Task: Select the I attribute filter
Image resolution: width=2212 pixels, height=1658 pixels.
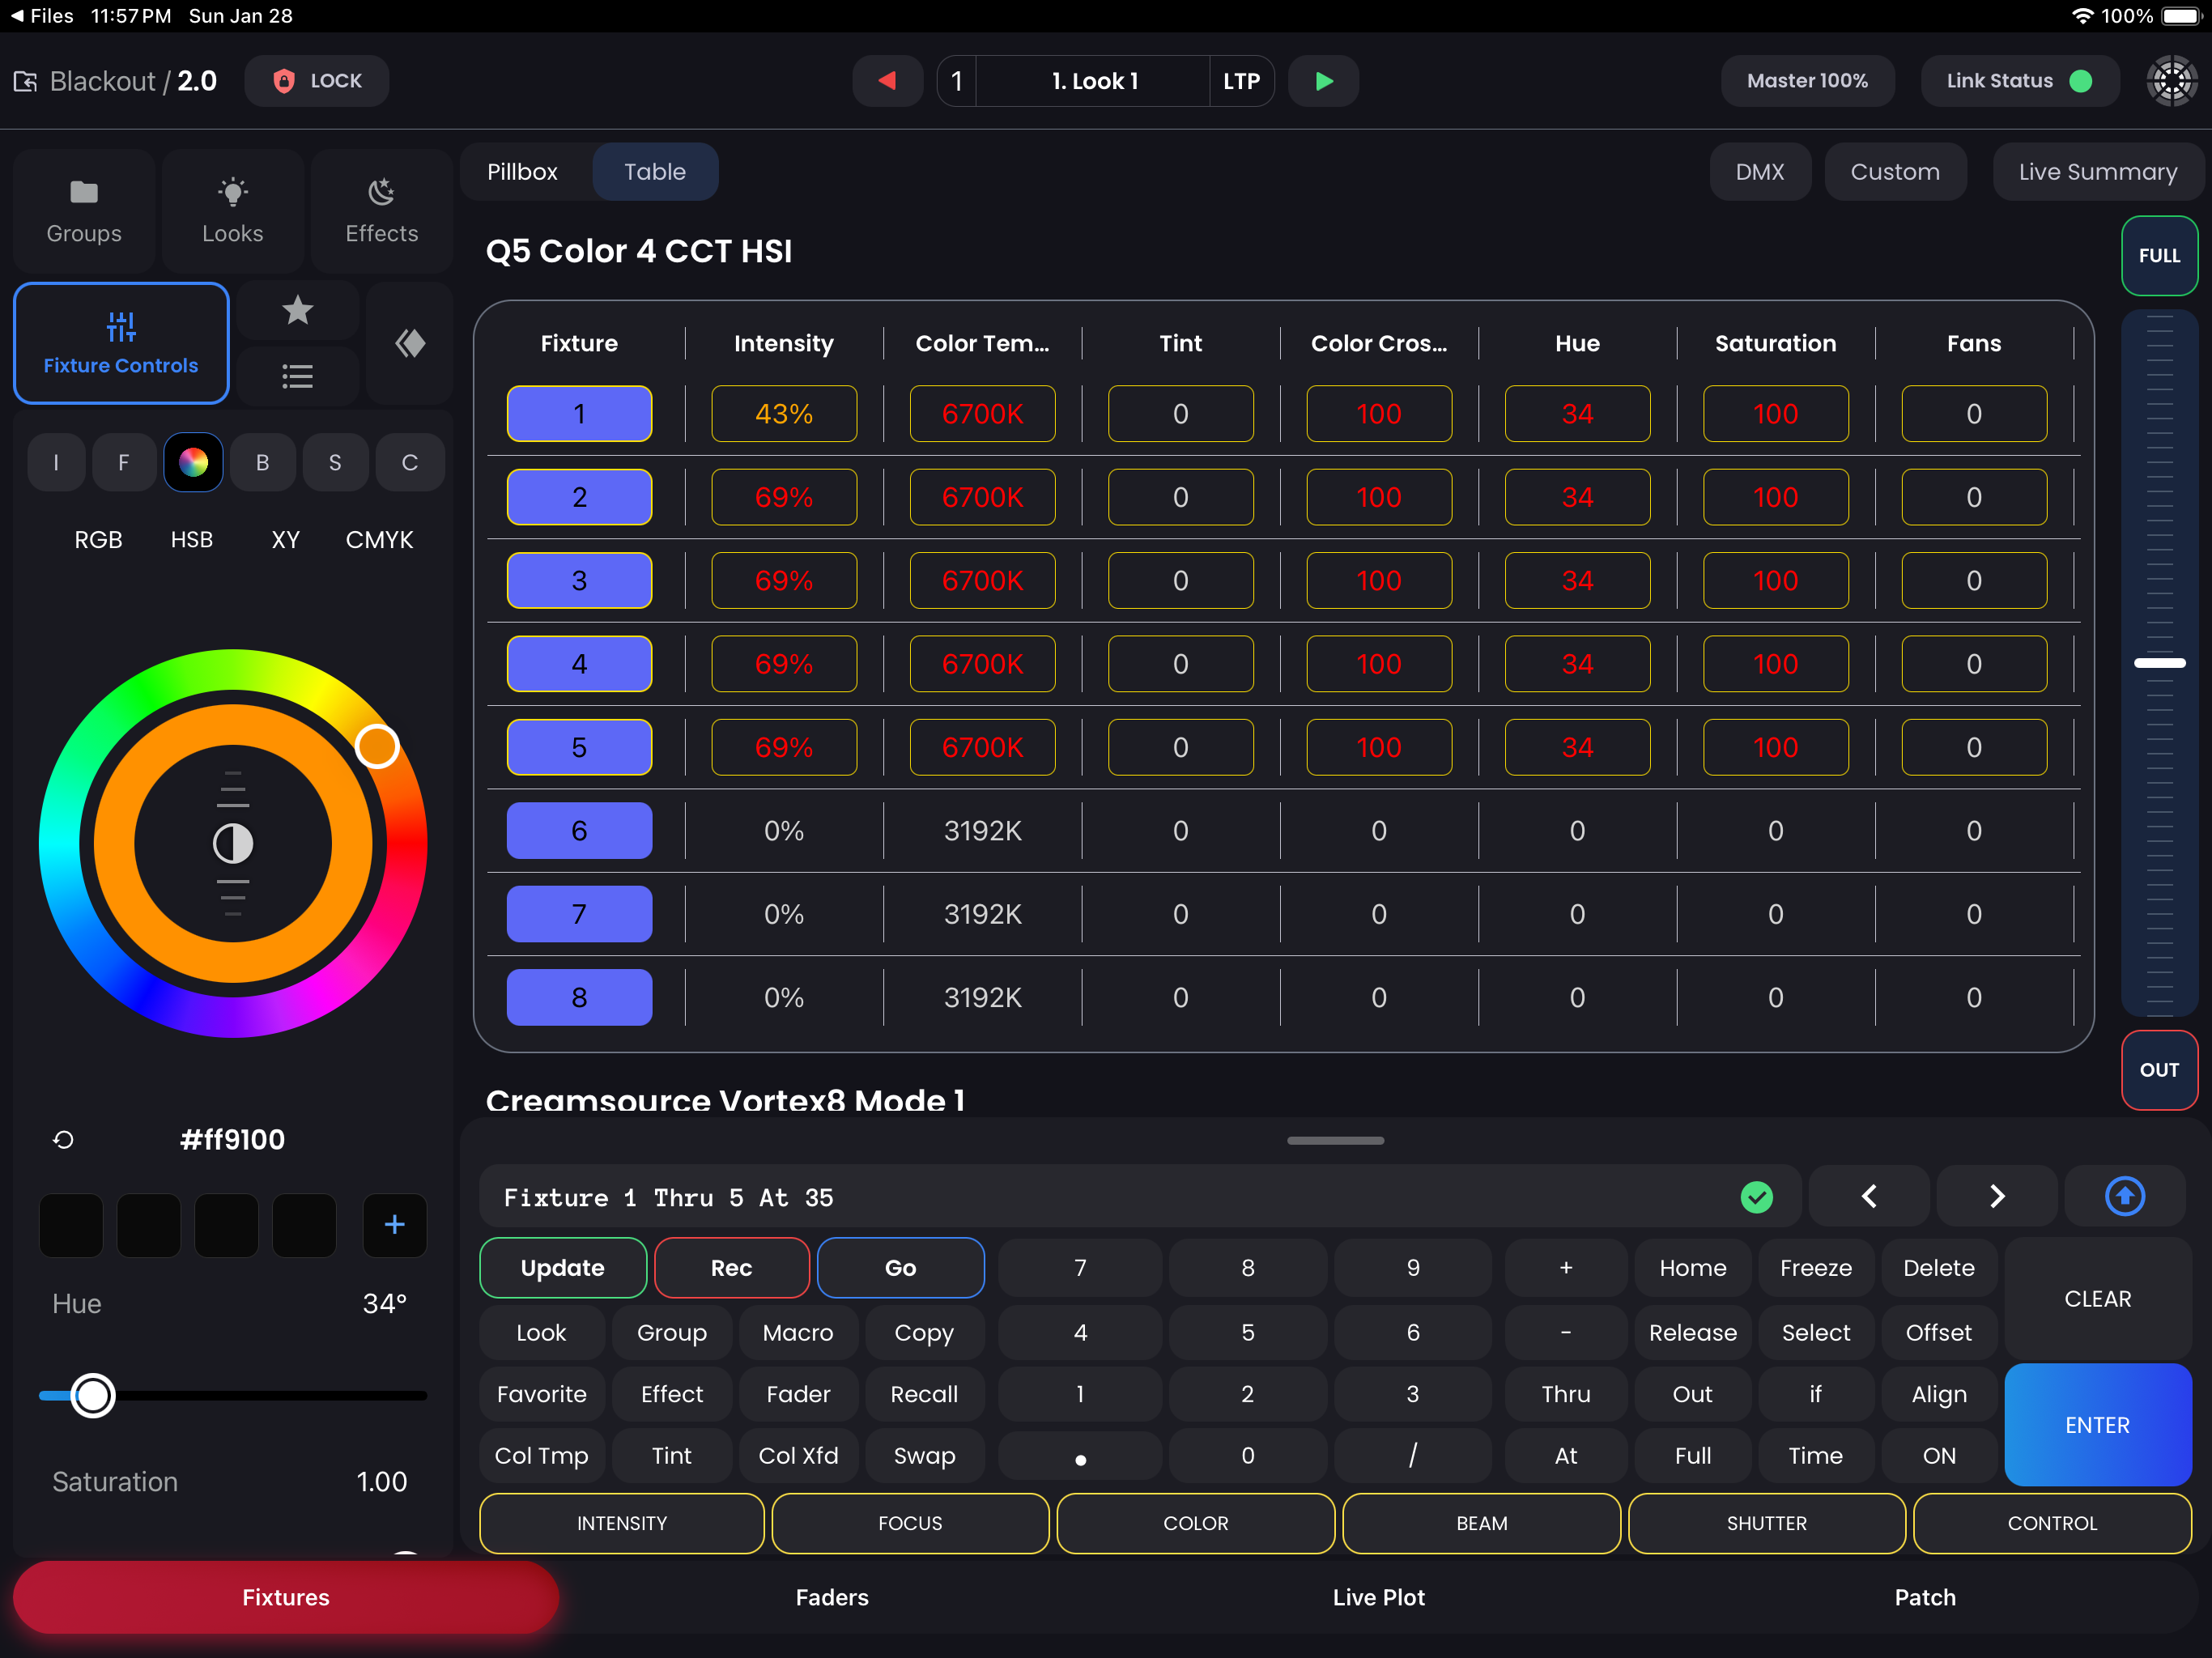Action: pos(56,462)
